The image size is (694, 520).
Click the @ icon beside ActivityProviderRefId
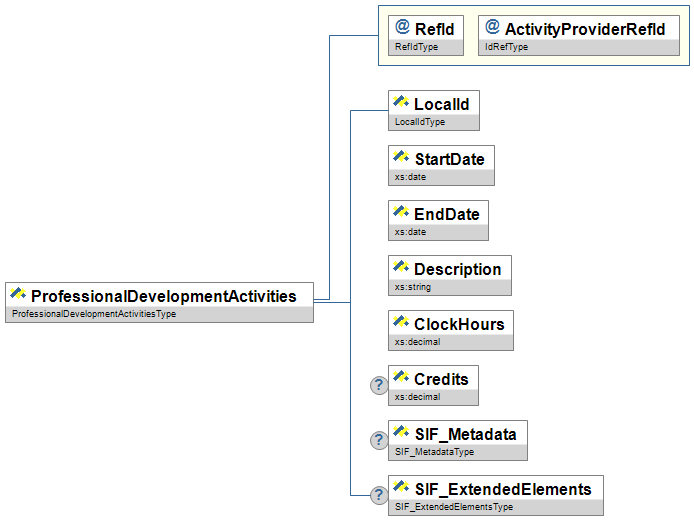click(492, 28)
